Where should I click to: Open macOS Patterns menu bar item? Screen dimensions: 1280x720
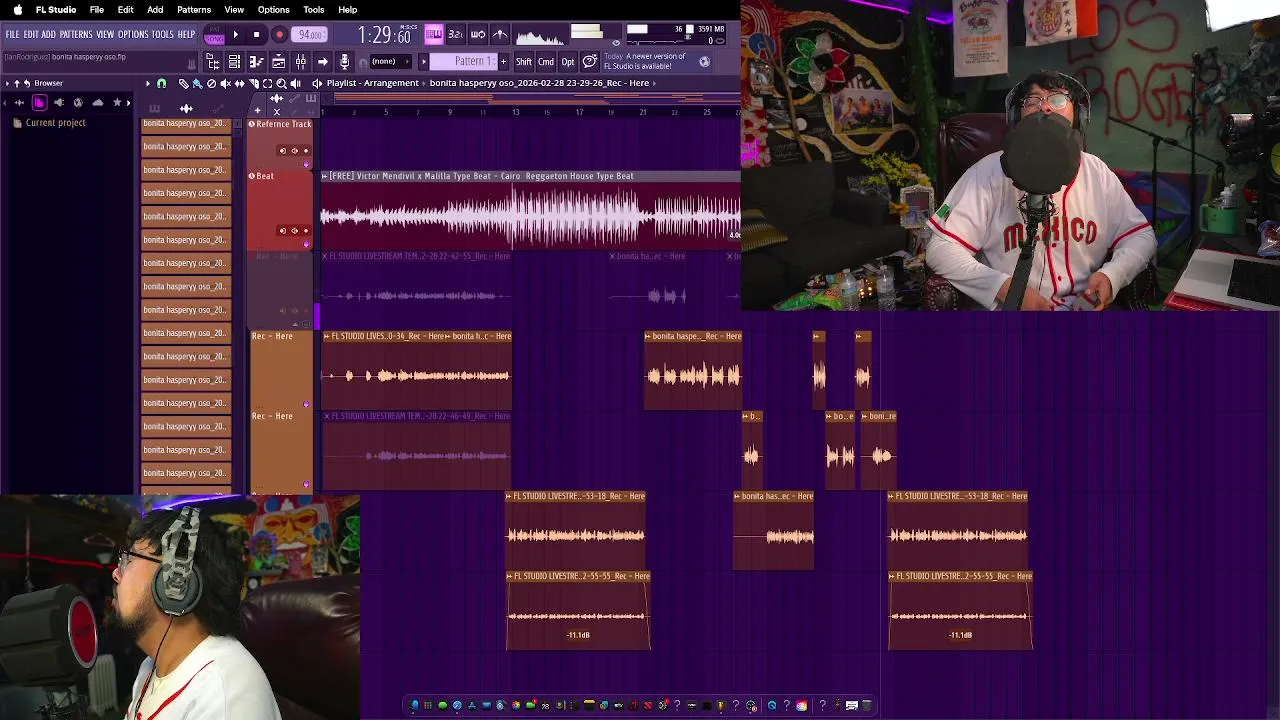pyautogui.click(x=194, y=10)
